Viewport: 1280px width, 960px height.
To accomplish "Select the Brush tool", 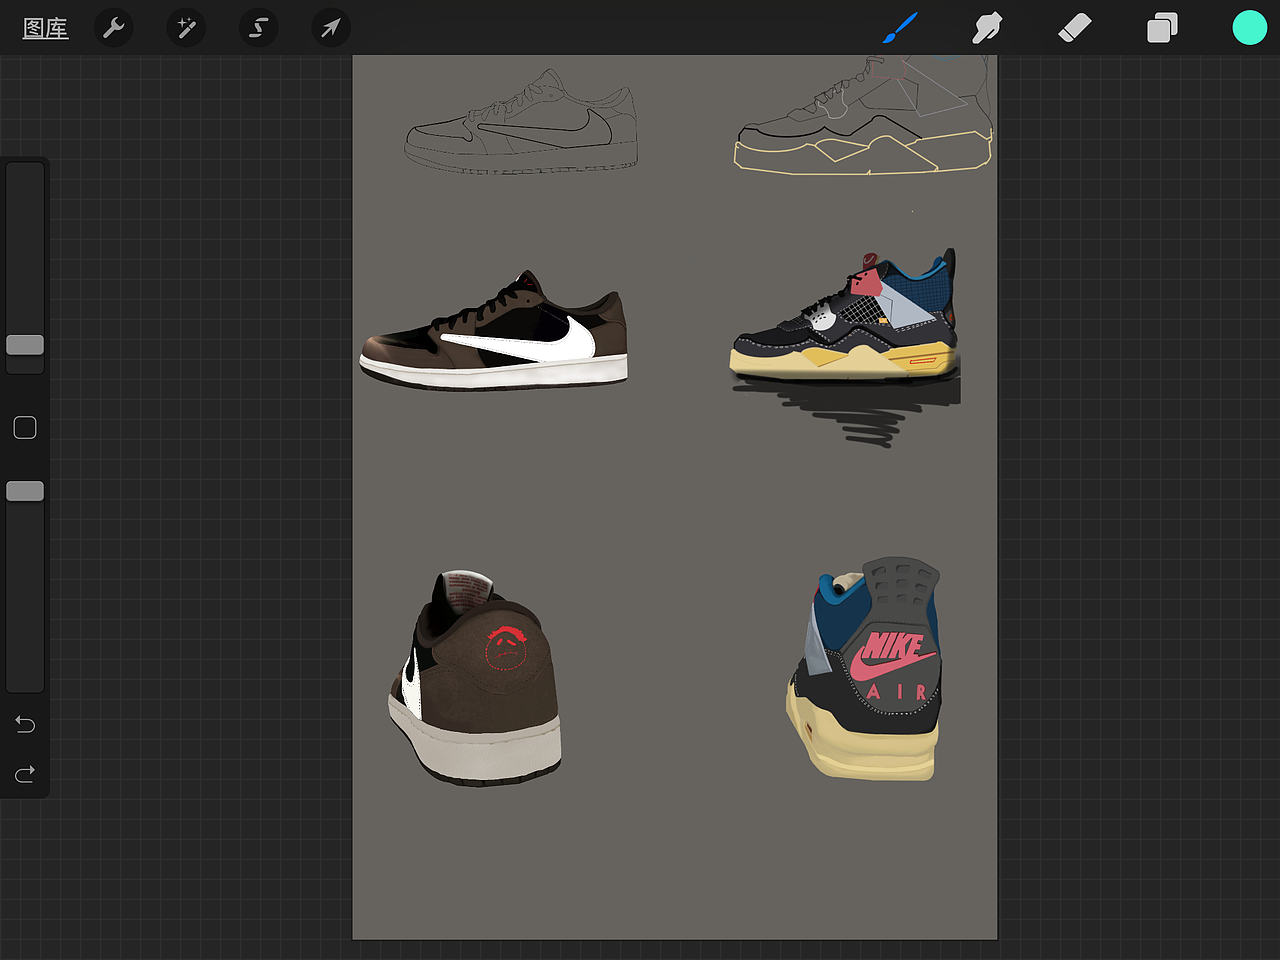I will tap(900, 28).
